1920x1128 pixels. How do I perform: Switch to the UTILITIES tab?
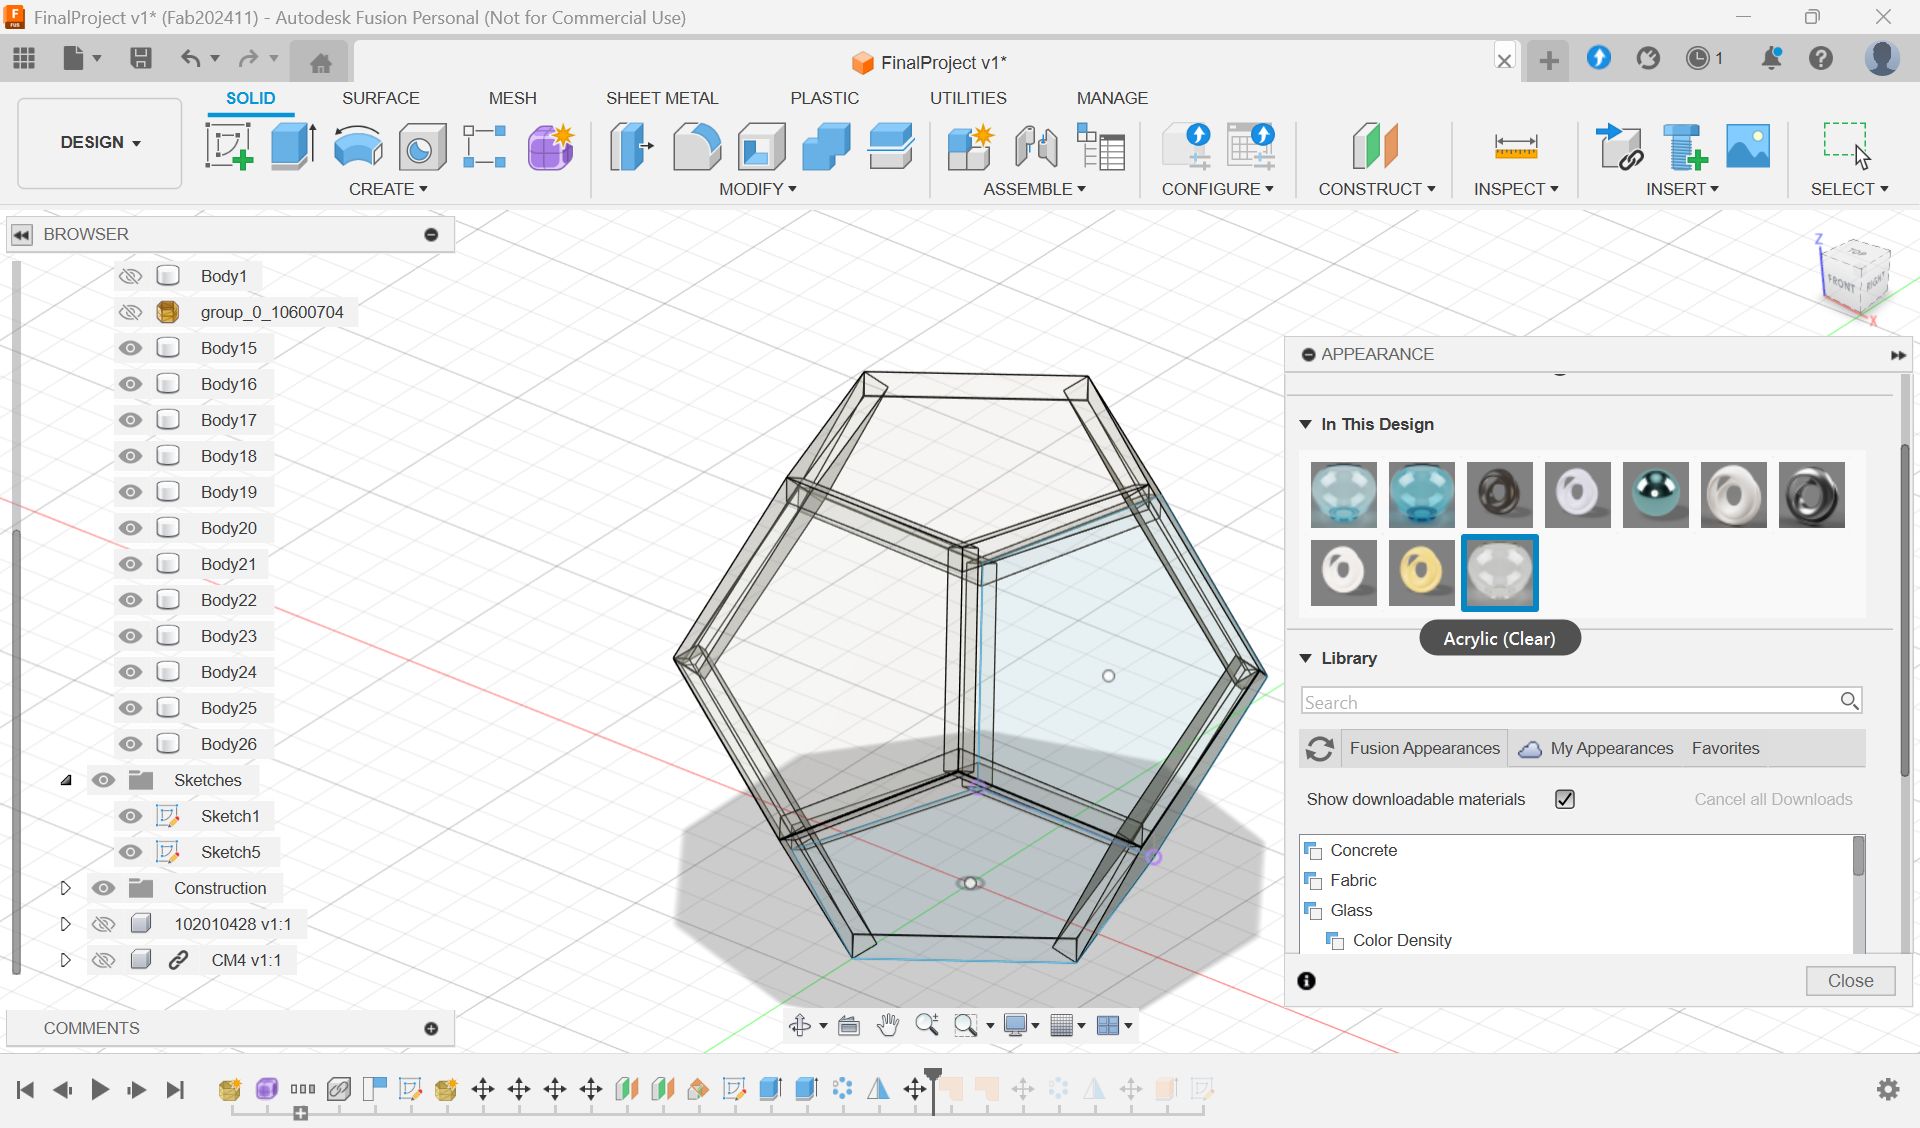(x=968, y=98)
